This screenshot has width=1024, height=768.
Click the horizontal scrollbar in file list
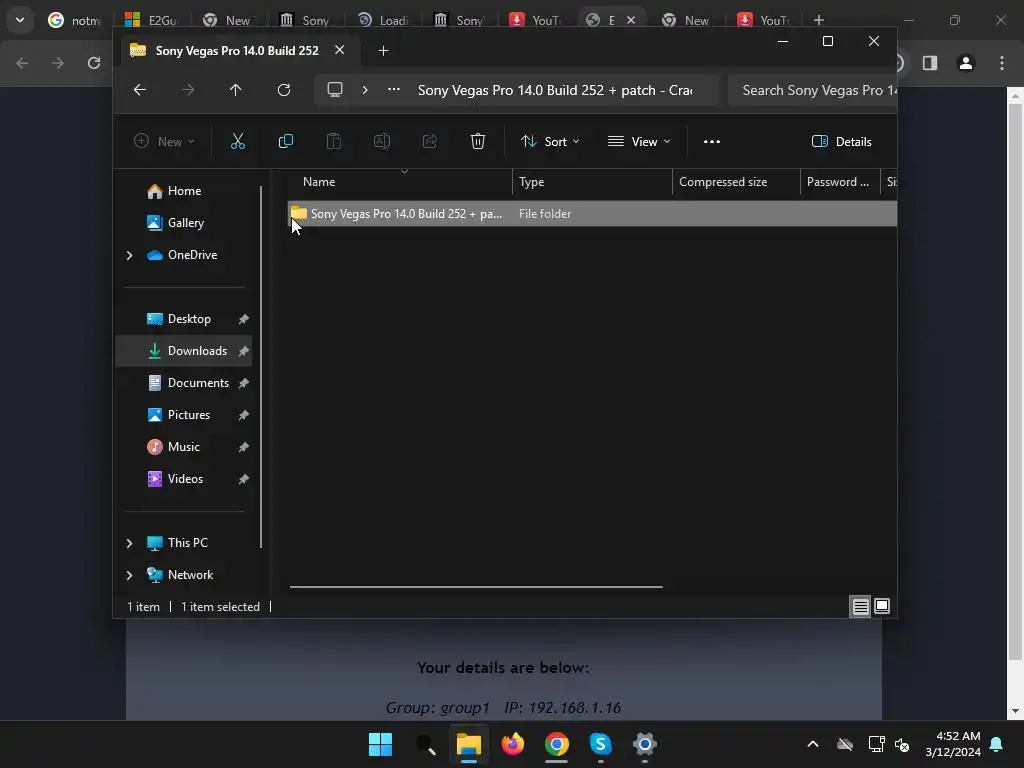pyautogui.click(x=476, y=586)
